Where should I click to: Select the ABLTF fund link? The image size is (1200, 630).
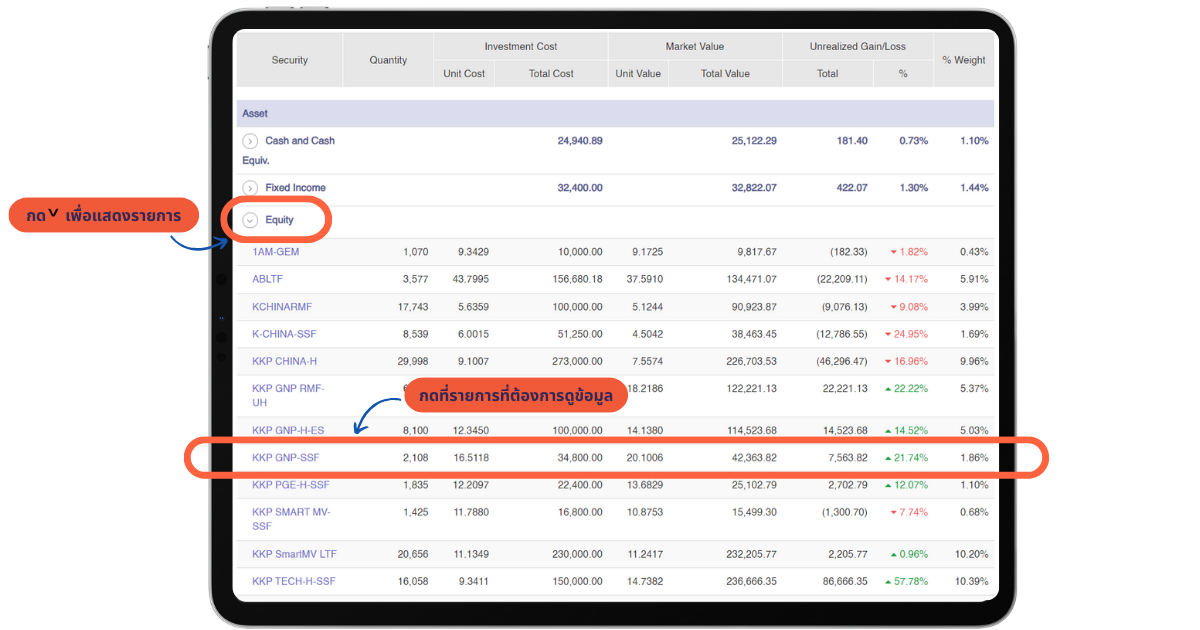pyautogui.click(x=267, y=280)
